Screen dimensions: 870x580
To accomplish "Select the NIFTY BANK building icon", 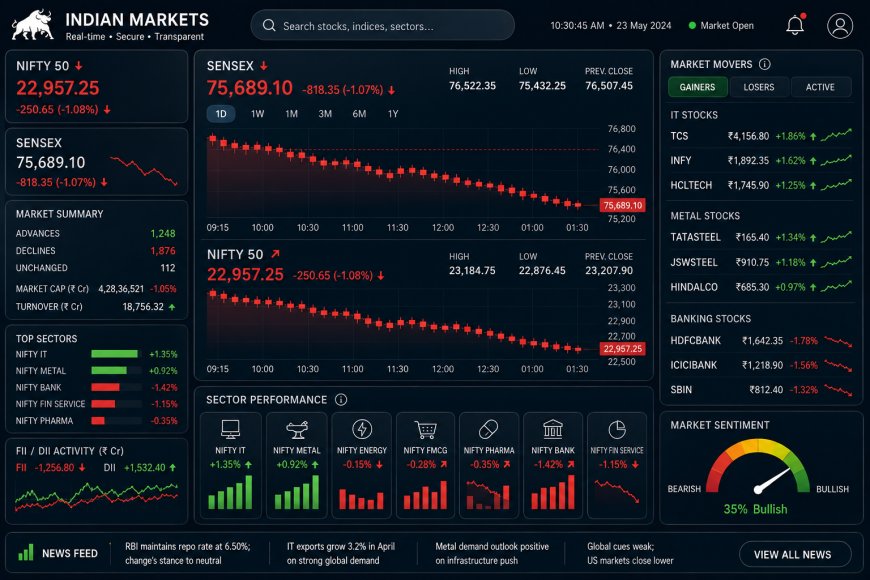I will pyautogui.click(x=553, y=429).
